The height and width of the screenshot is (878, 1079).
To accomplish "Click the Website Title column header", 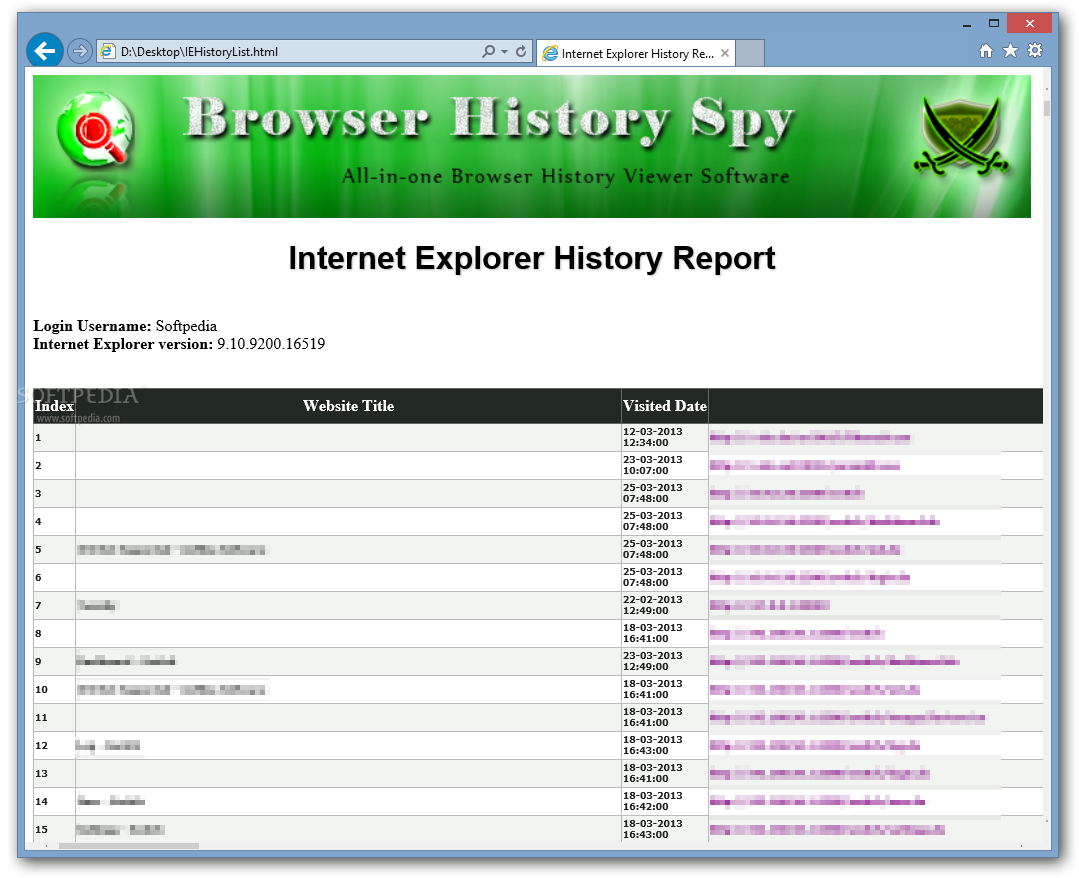I will click(348, 406).
